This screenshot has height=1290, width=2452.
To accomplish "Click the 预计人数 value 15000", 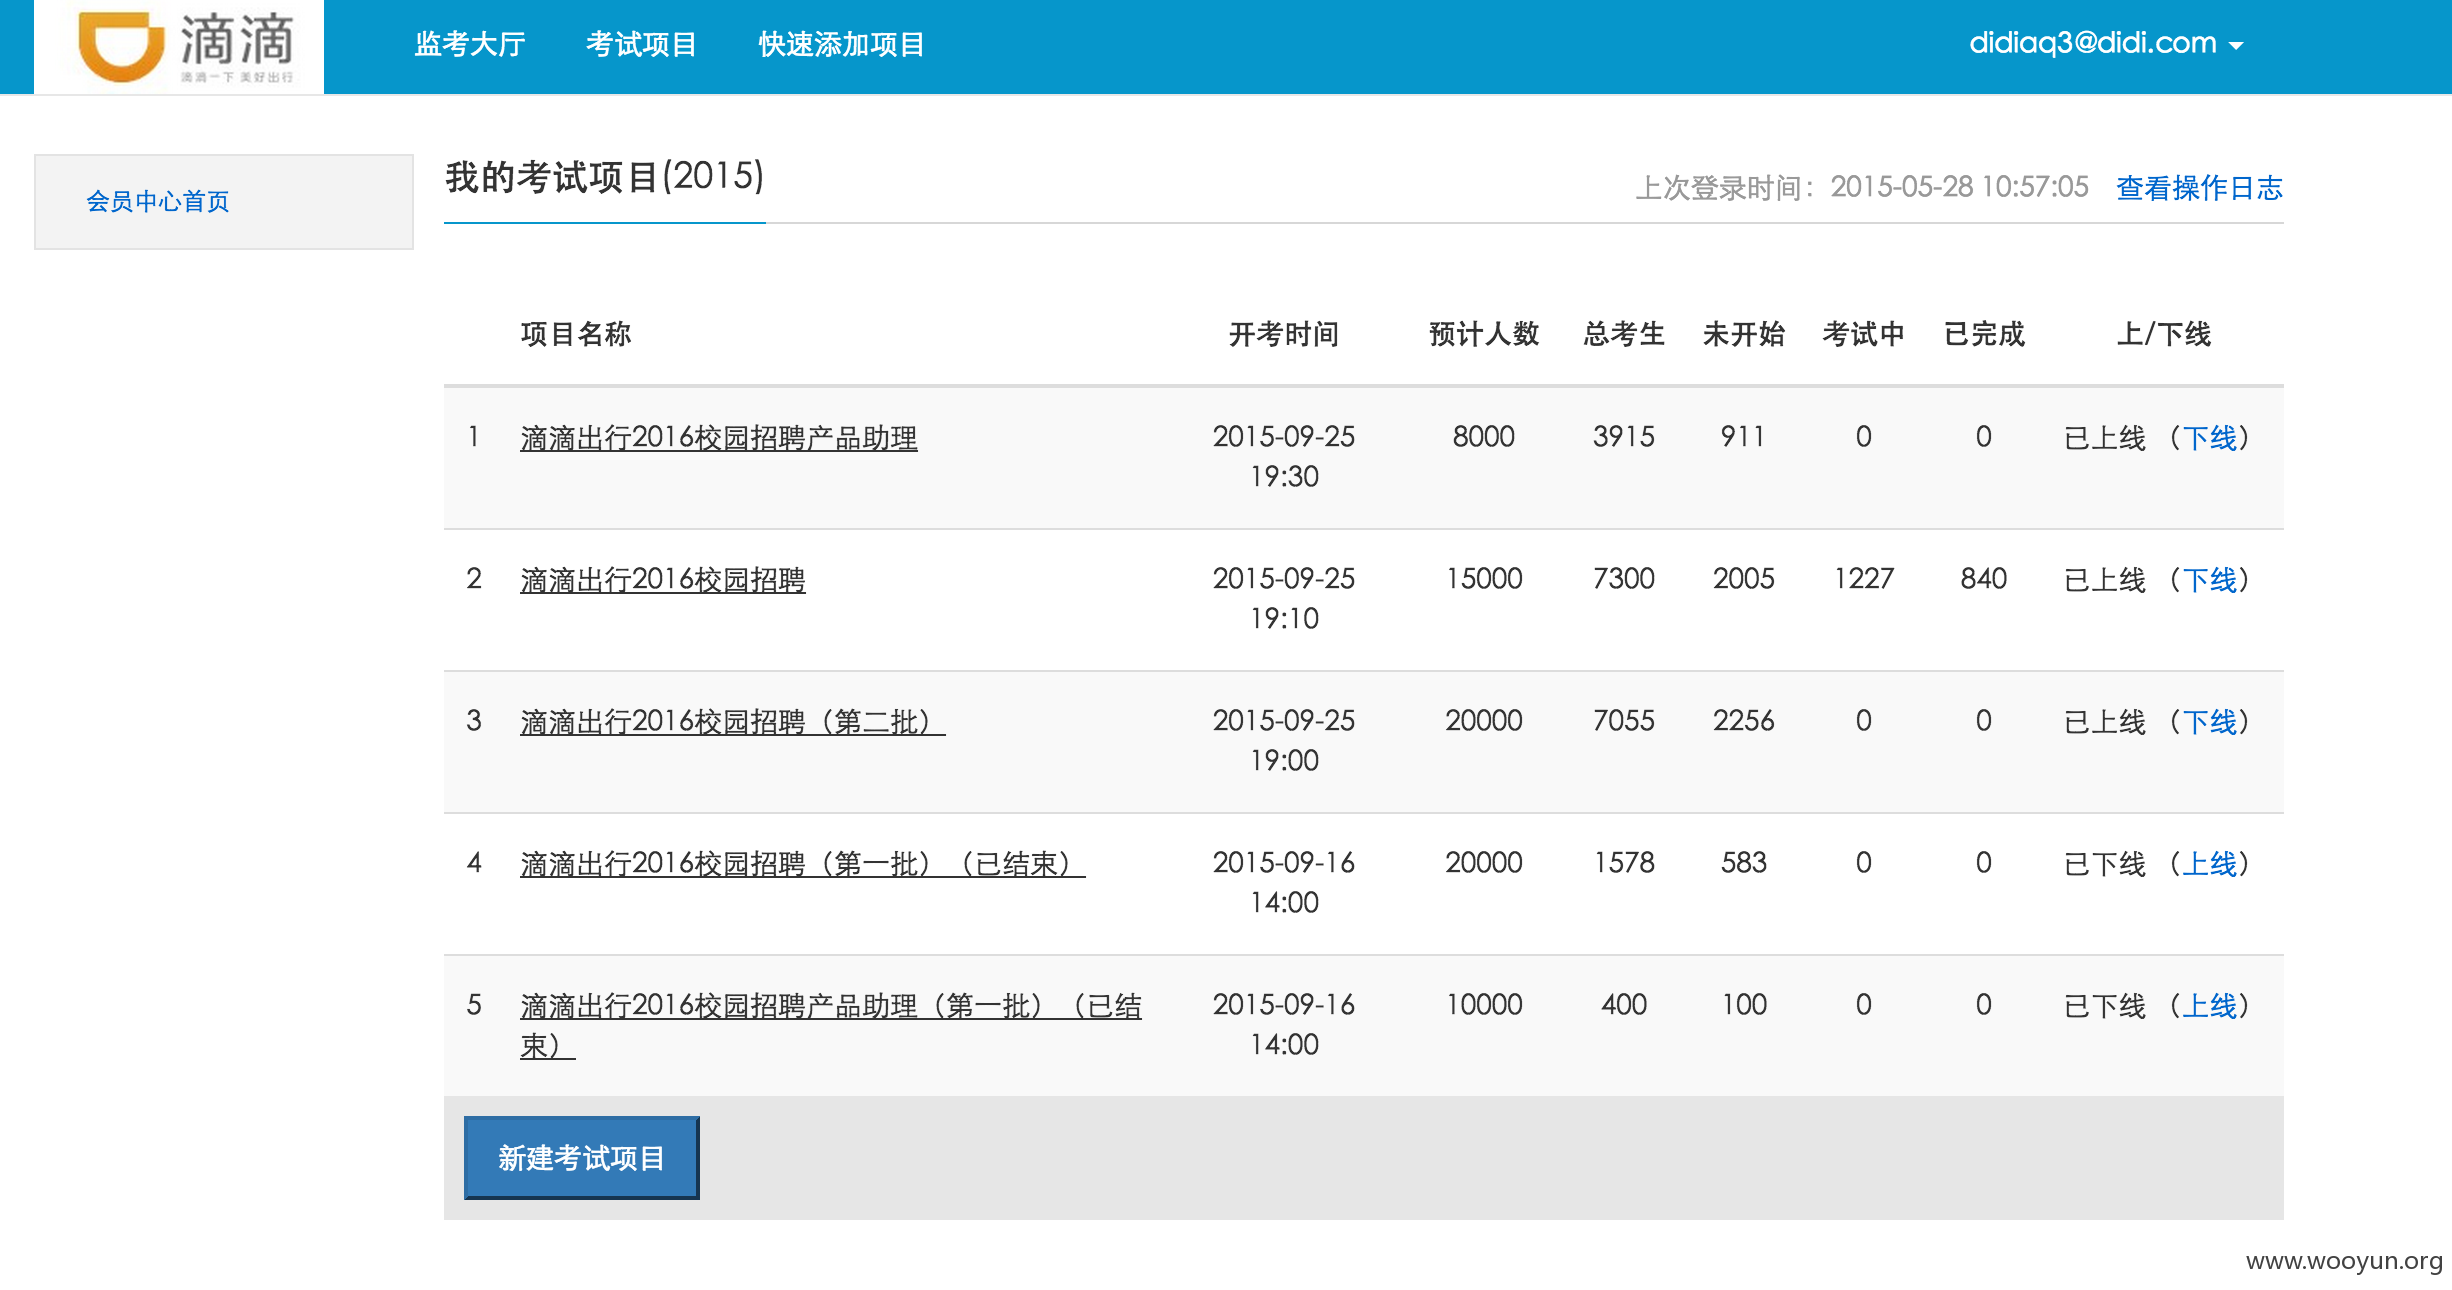I will coord(1484,579).
